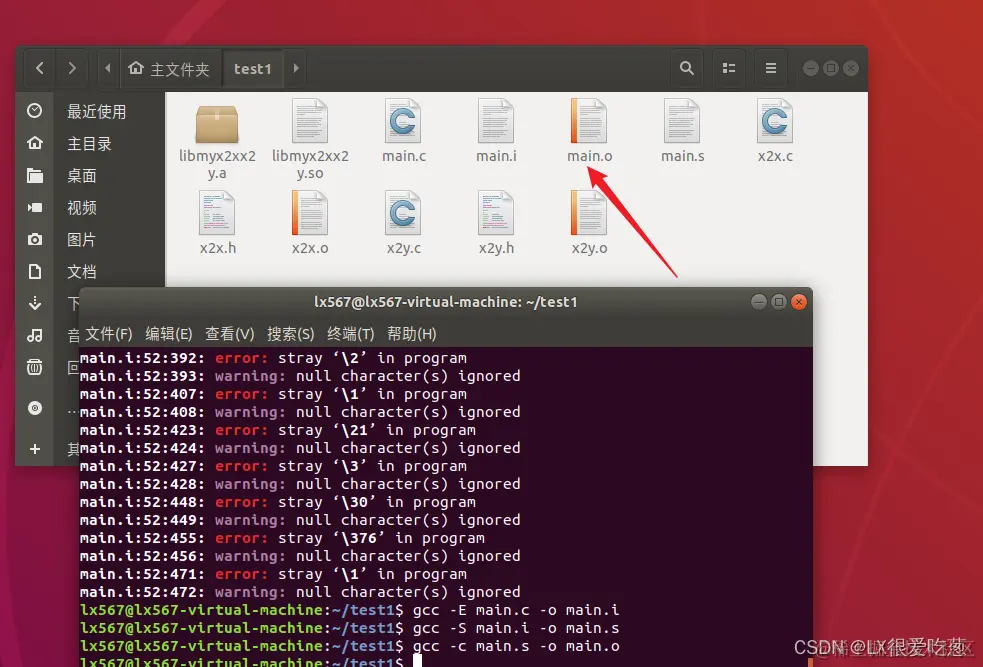Open search in the file manager
Image resolution: width=983 pixels, height=667 pixels.
click(687, 68)
